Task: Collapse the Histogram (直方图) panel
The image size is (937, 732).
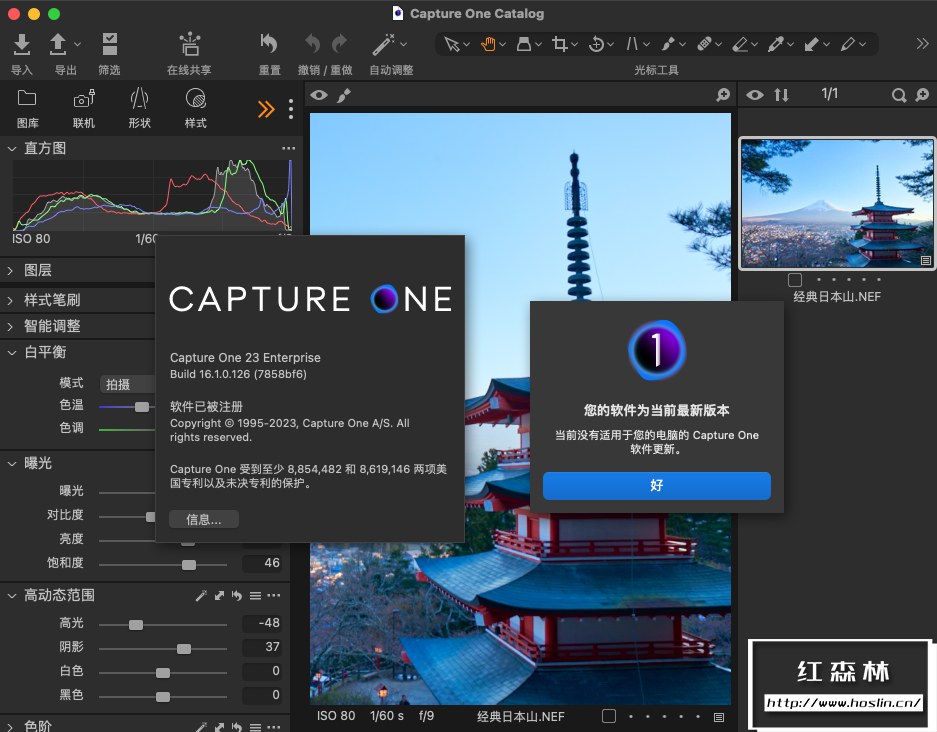Action: (11, 148)
